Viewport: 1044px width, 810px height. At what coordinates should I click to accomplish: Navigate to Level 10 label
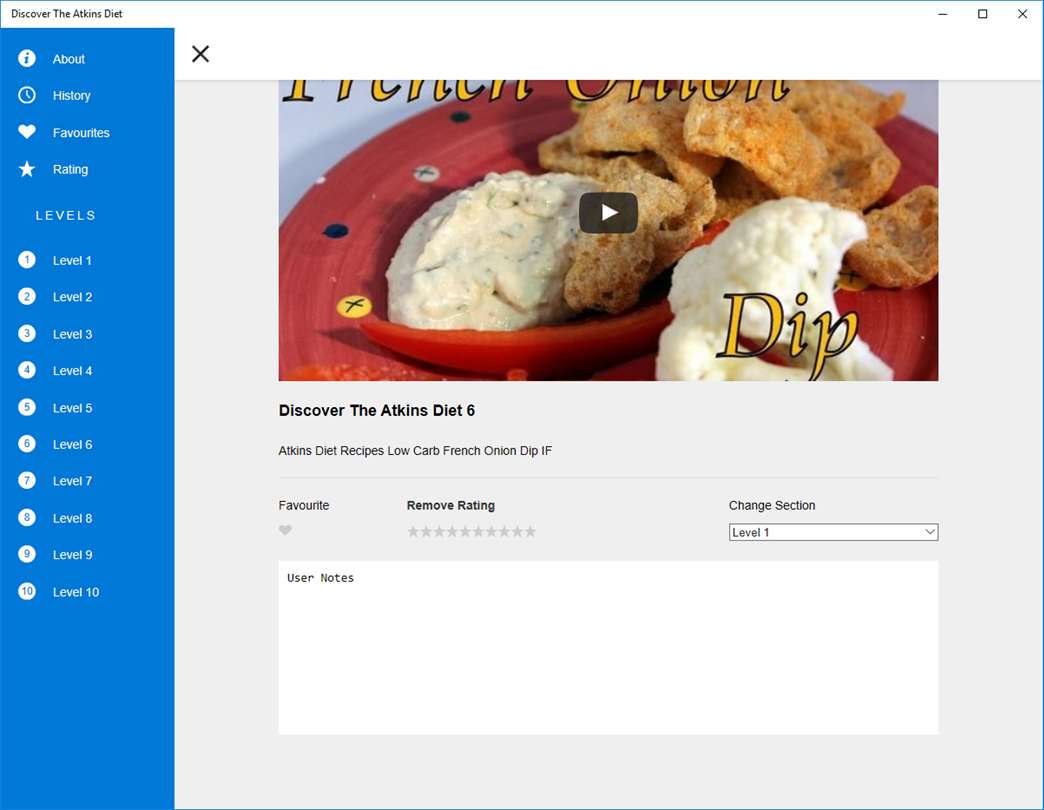[x=76, y=592]
